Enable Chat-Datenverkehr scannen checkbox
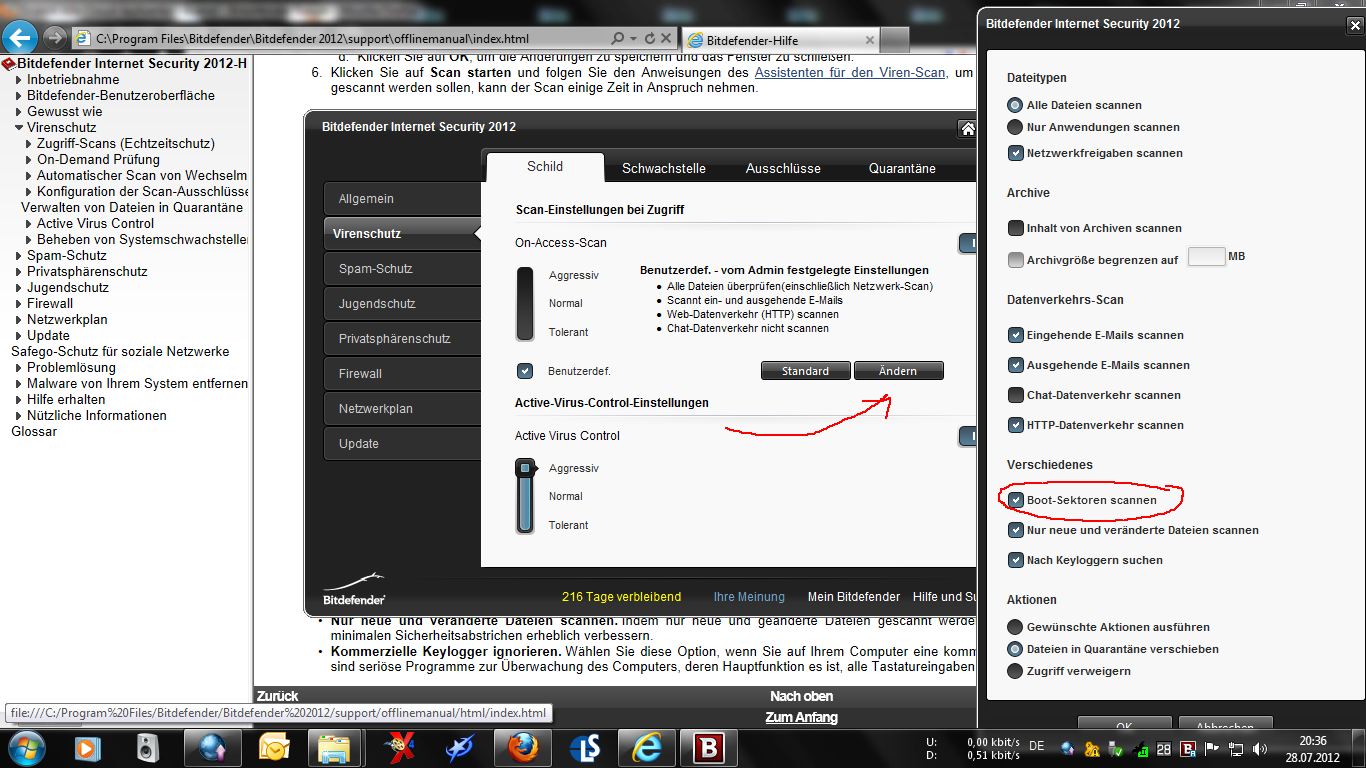1366x768 pixels. click(1016, 395)
